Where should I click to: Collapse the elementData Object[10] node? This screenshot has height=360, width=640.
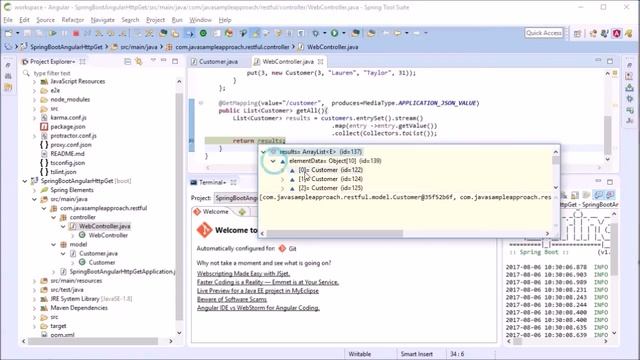click(x=273, y=161)
